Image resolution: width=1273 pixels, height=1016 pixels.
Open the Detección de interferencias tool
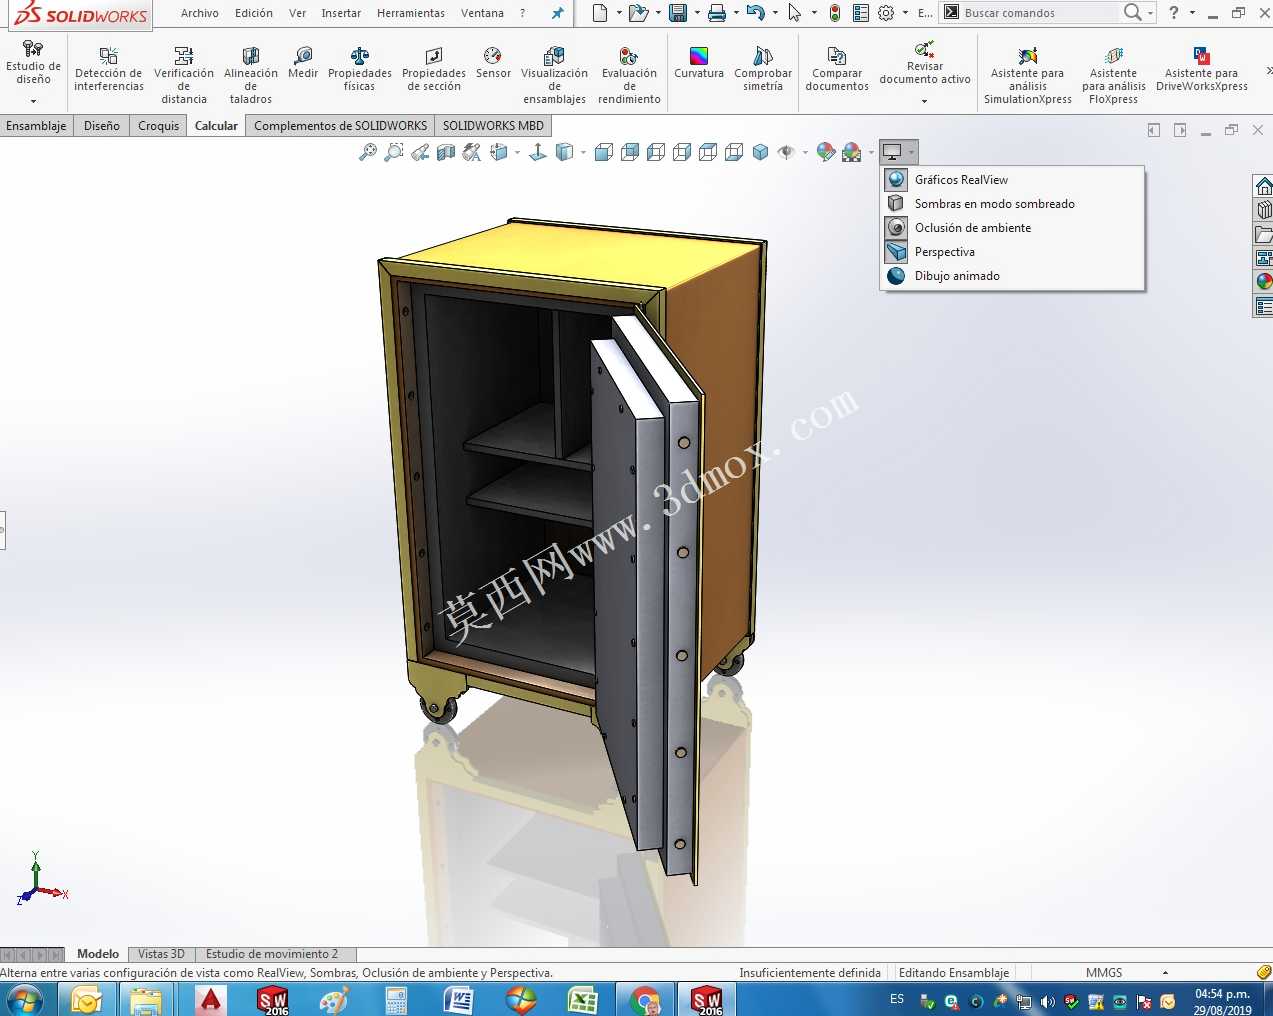(109, 70)
